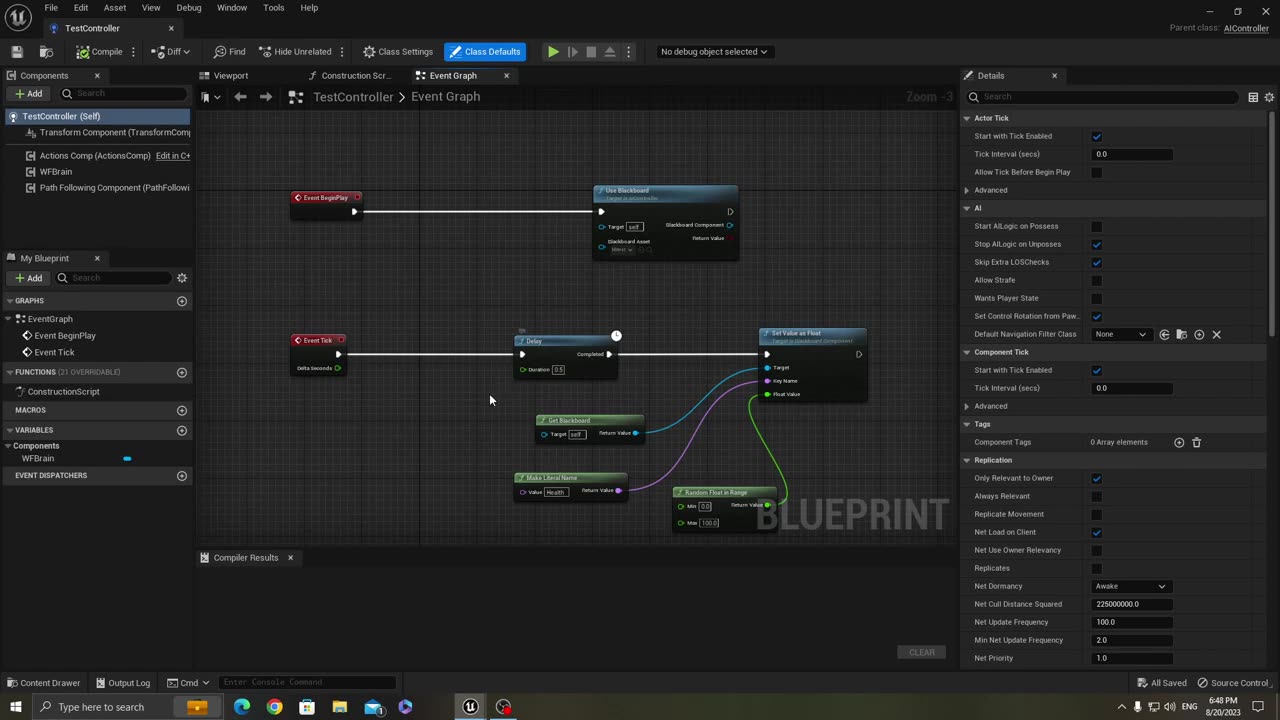The image size is (1280, 720).
Task: Open the File menu
Action: point(51,8)
